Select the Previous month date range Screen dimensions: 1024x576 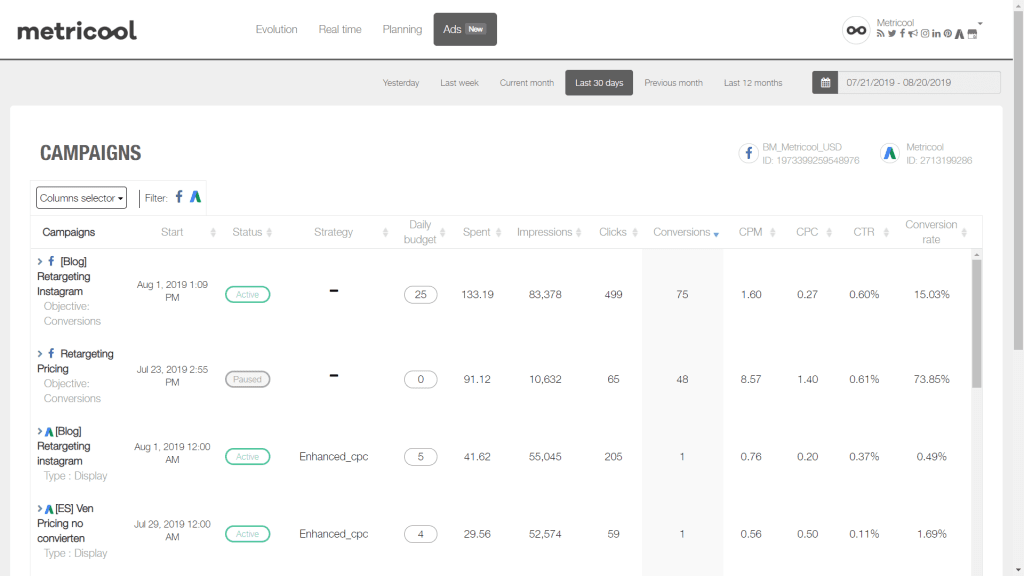673,83
